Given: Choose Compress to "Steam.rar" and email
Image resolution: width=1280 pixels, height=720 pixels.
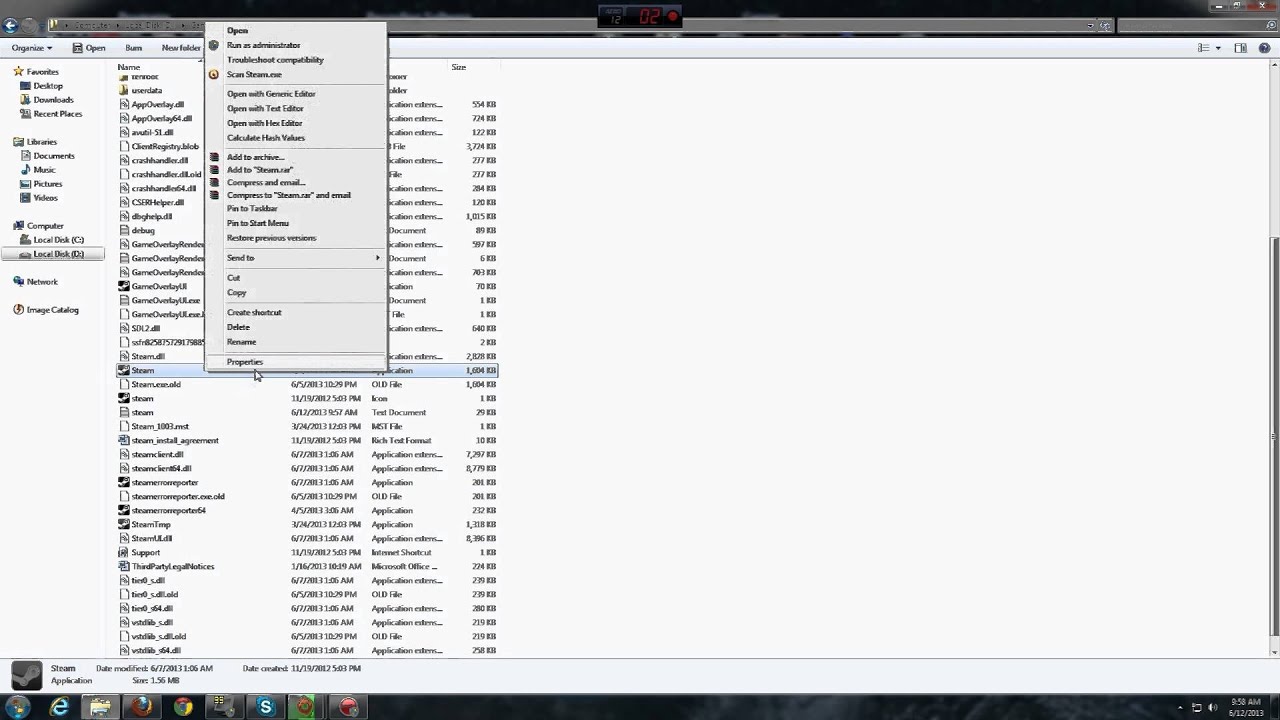Looking at the screenshot, I should pyautogui.click(x=289, y=196).
